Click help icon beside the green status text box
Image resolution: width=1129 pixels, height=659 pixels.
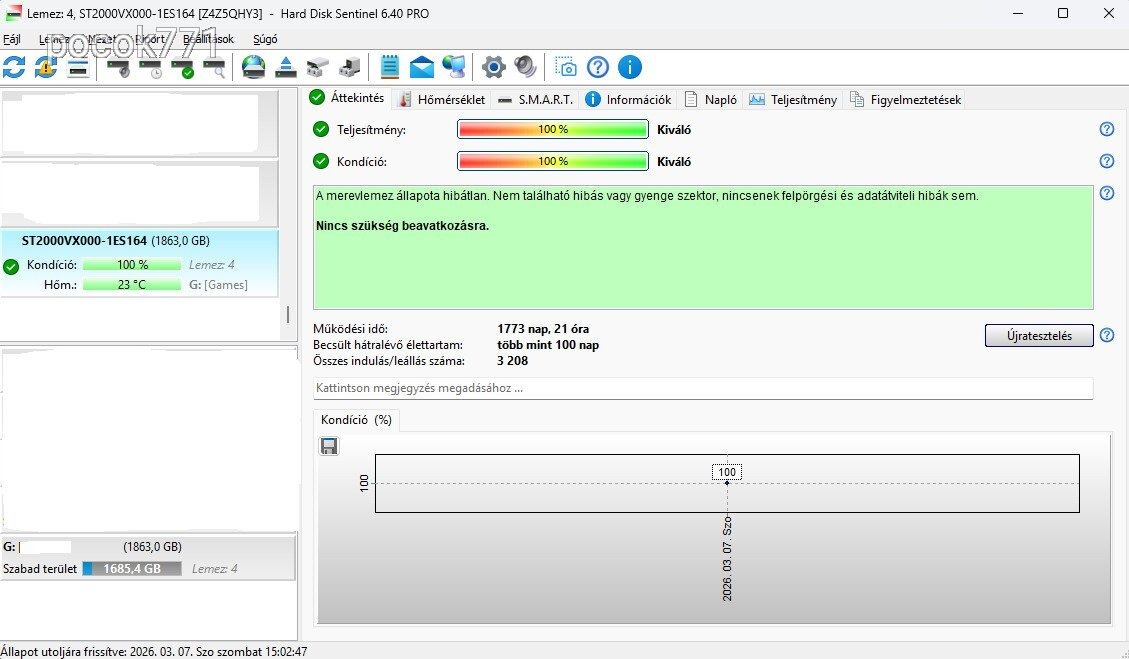[x=1107, y=193]
